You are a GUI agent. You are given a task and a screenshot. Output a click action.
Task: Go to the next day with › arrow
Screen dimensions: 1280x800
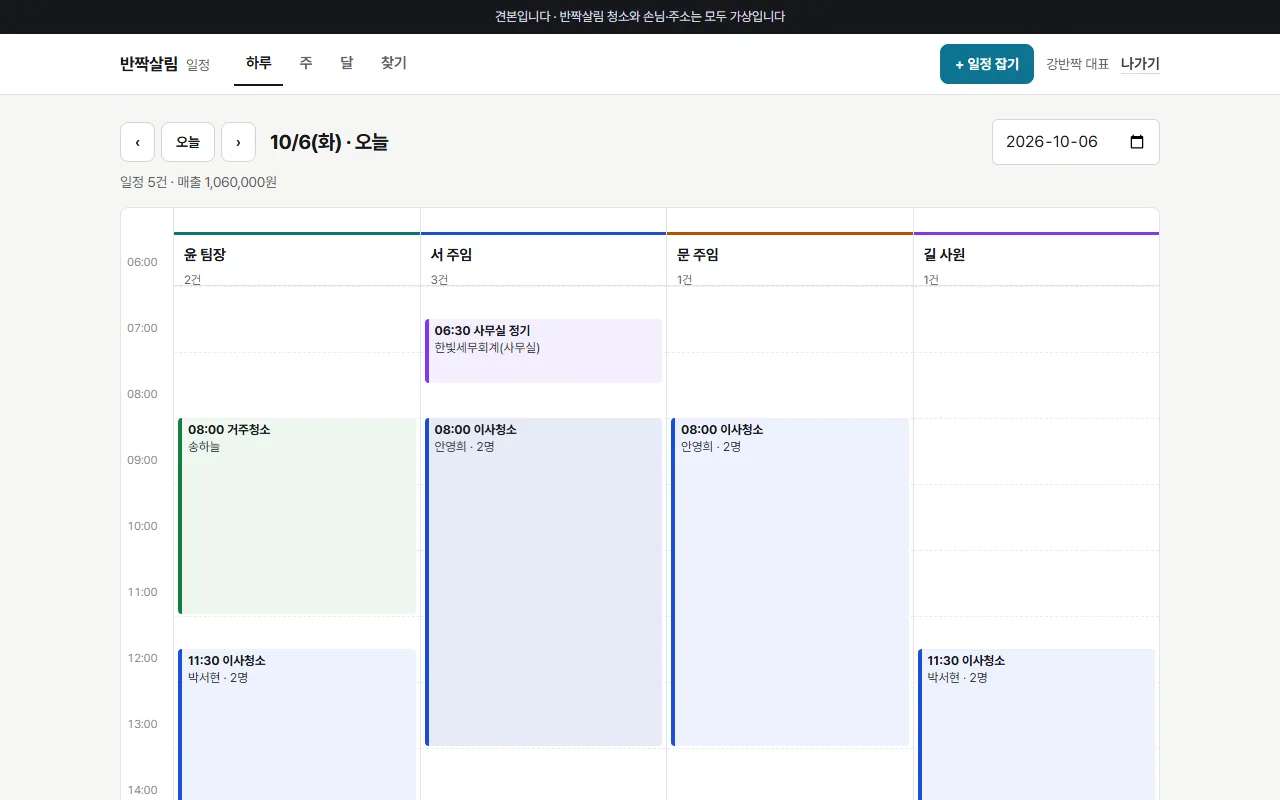coord(238,142)
